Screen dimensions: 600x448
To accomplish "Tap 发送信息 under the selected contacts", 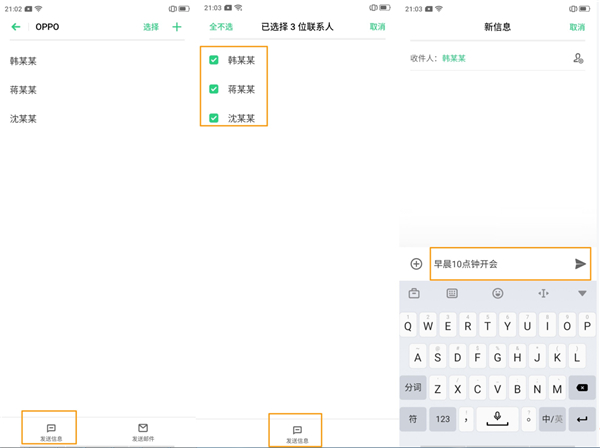I will pos(297,433).
